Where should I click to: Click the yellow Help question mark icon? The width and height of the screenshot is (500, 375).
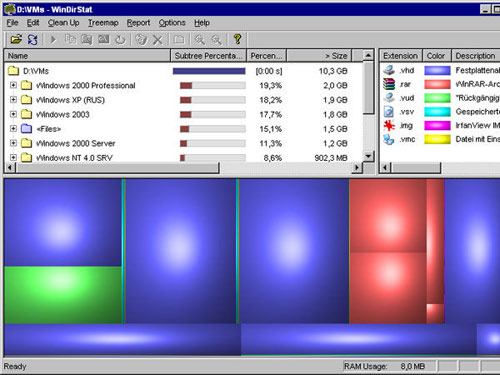(x=237, y=39)
